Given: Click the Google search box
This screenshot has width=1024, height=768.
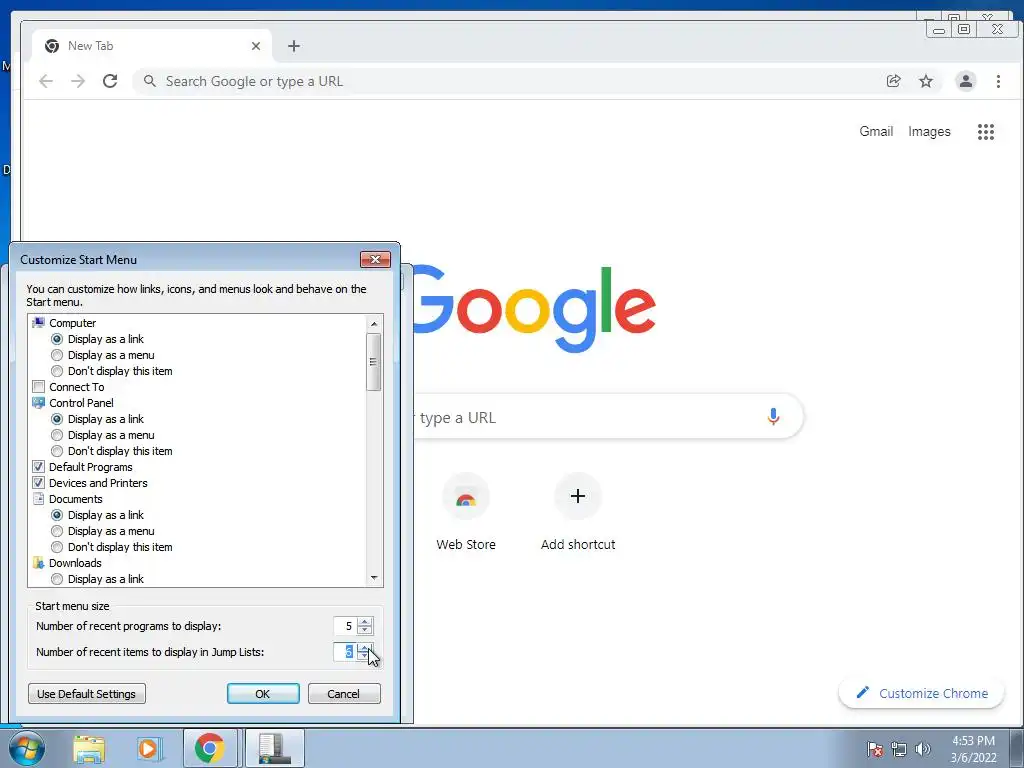Looking at the screenshot, I should (x=607, y=417).
